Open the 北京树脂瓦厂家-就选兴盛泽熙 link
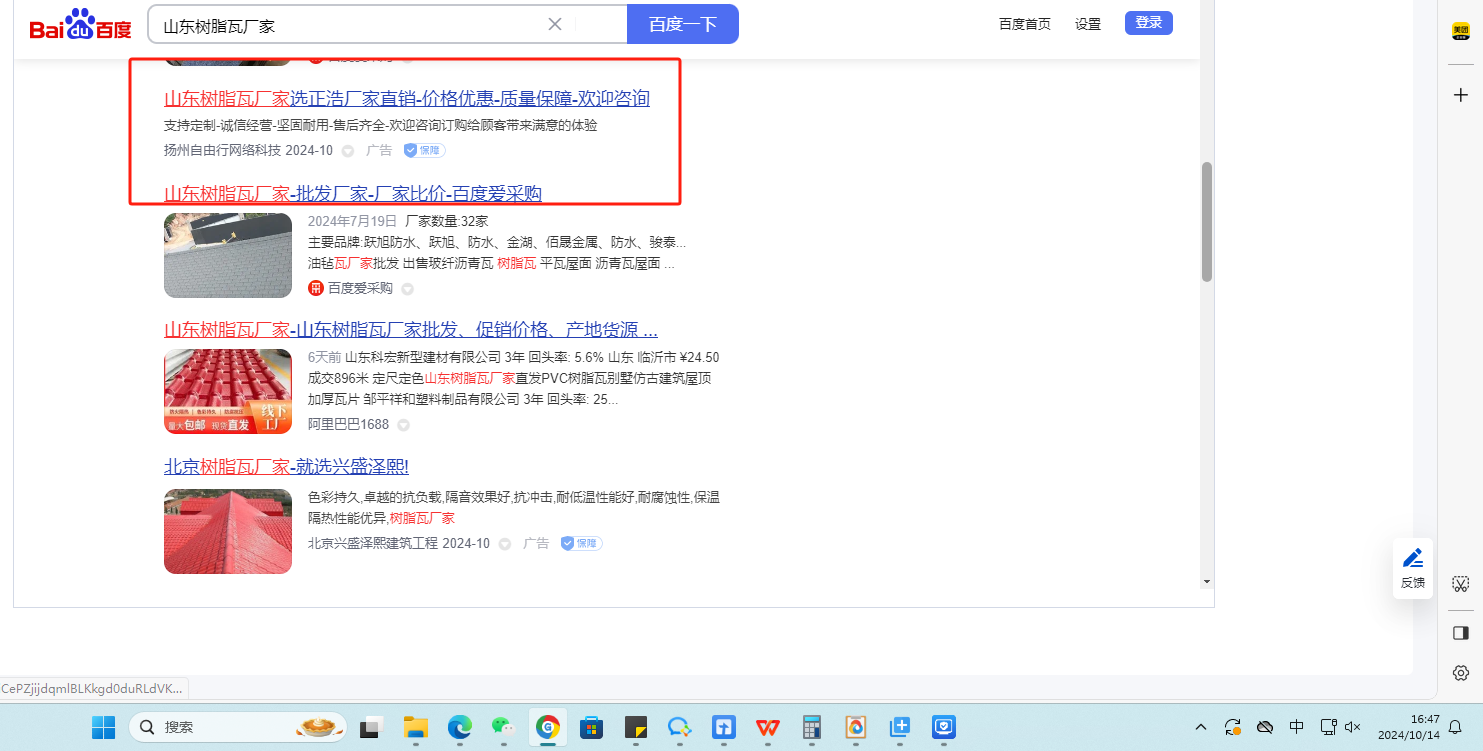 click(x=286, y=467)
